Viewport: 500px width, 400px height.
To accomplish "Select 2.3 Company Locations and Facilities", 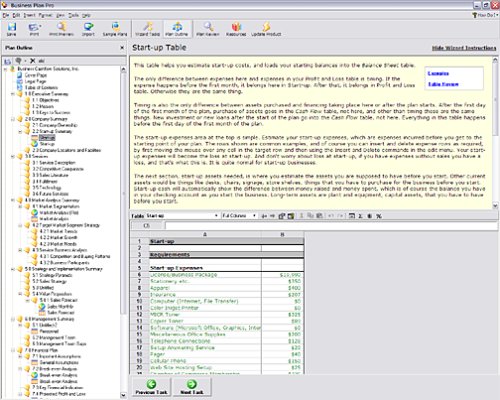I will [66, 150].
